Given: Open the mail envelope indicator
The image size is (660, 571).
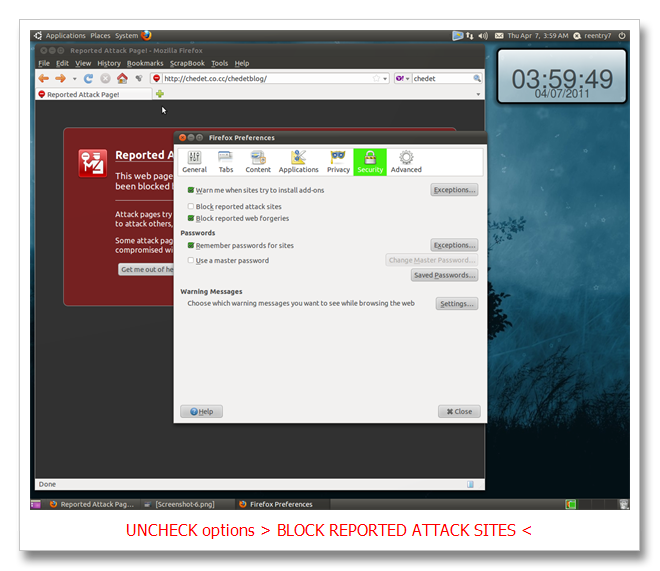Looking at the screenshot, I should [499, 36].
